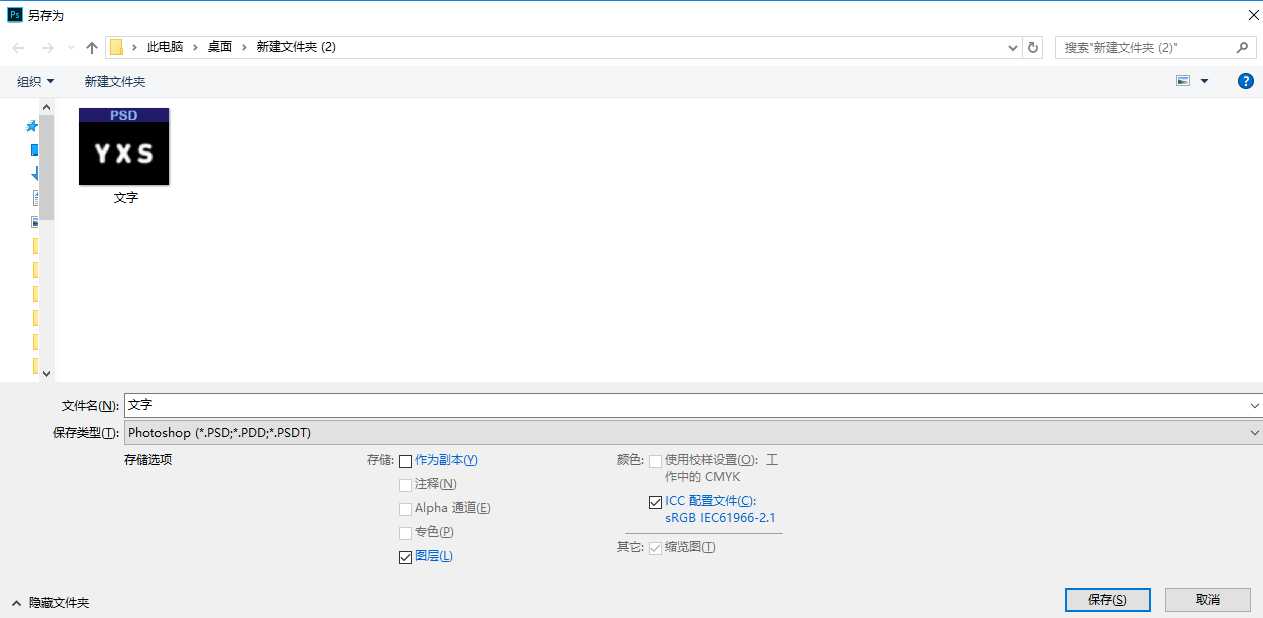Viewport: 1263px width, 618px height.
Task: Click the Up one level arrow icon
Action: [x=92, y=48]
